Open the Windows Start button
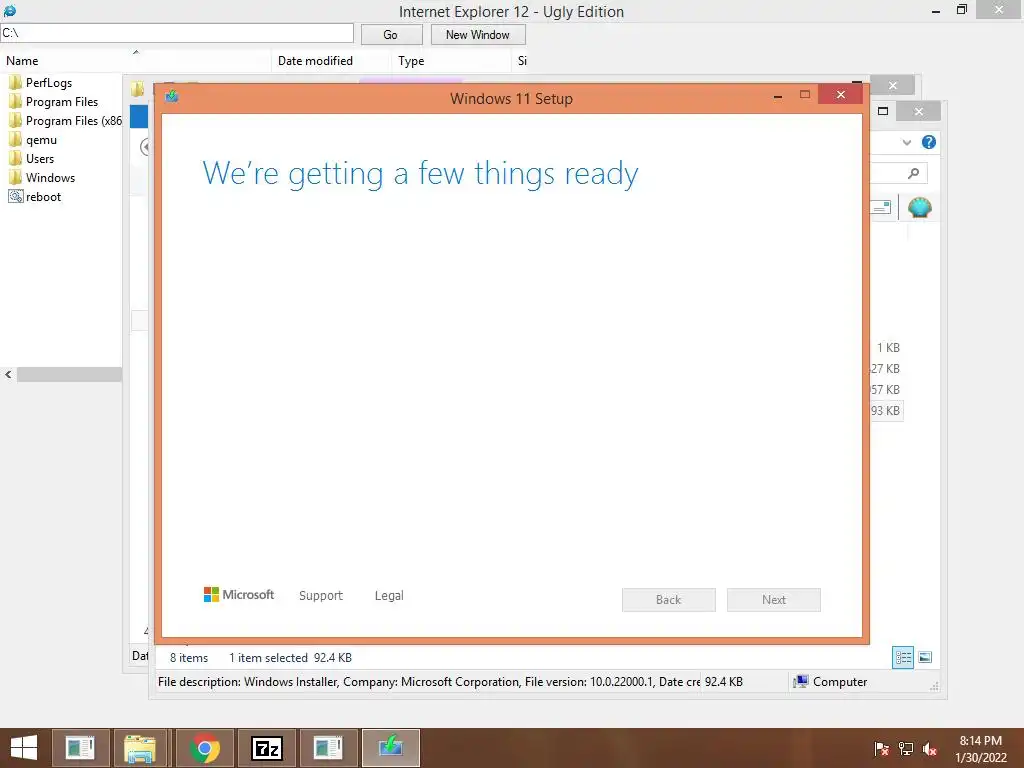The image size is (1024, 768). coord(24,748)
